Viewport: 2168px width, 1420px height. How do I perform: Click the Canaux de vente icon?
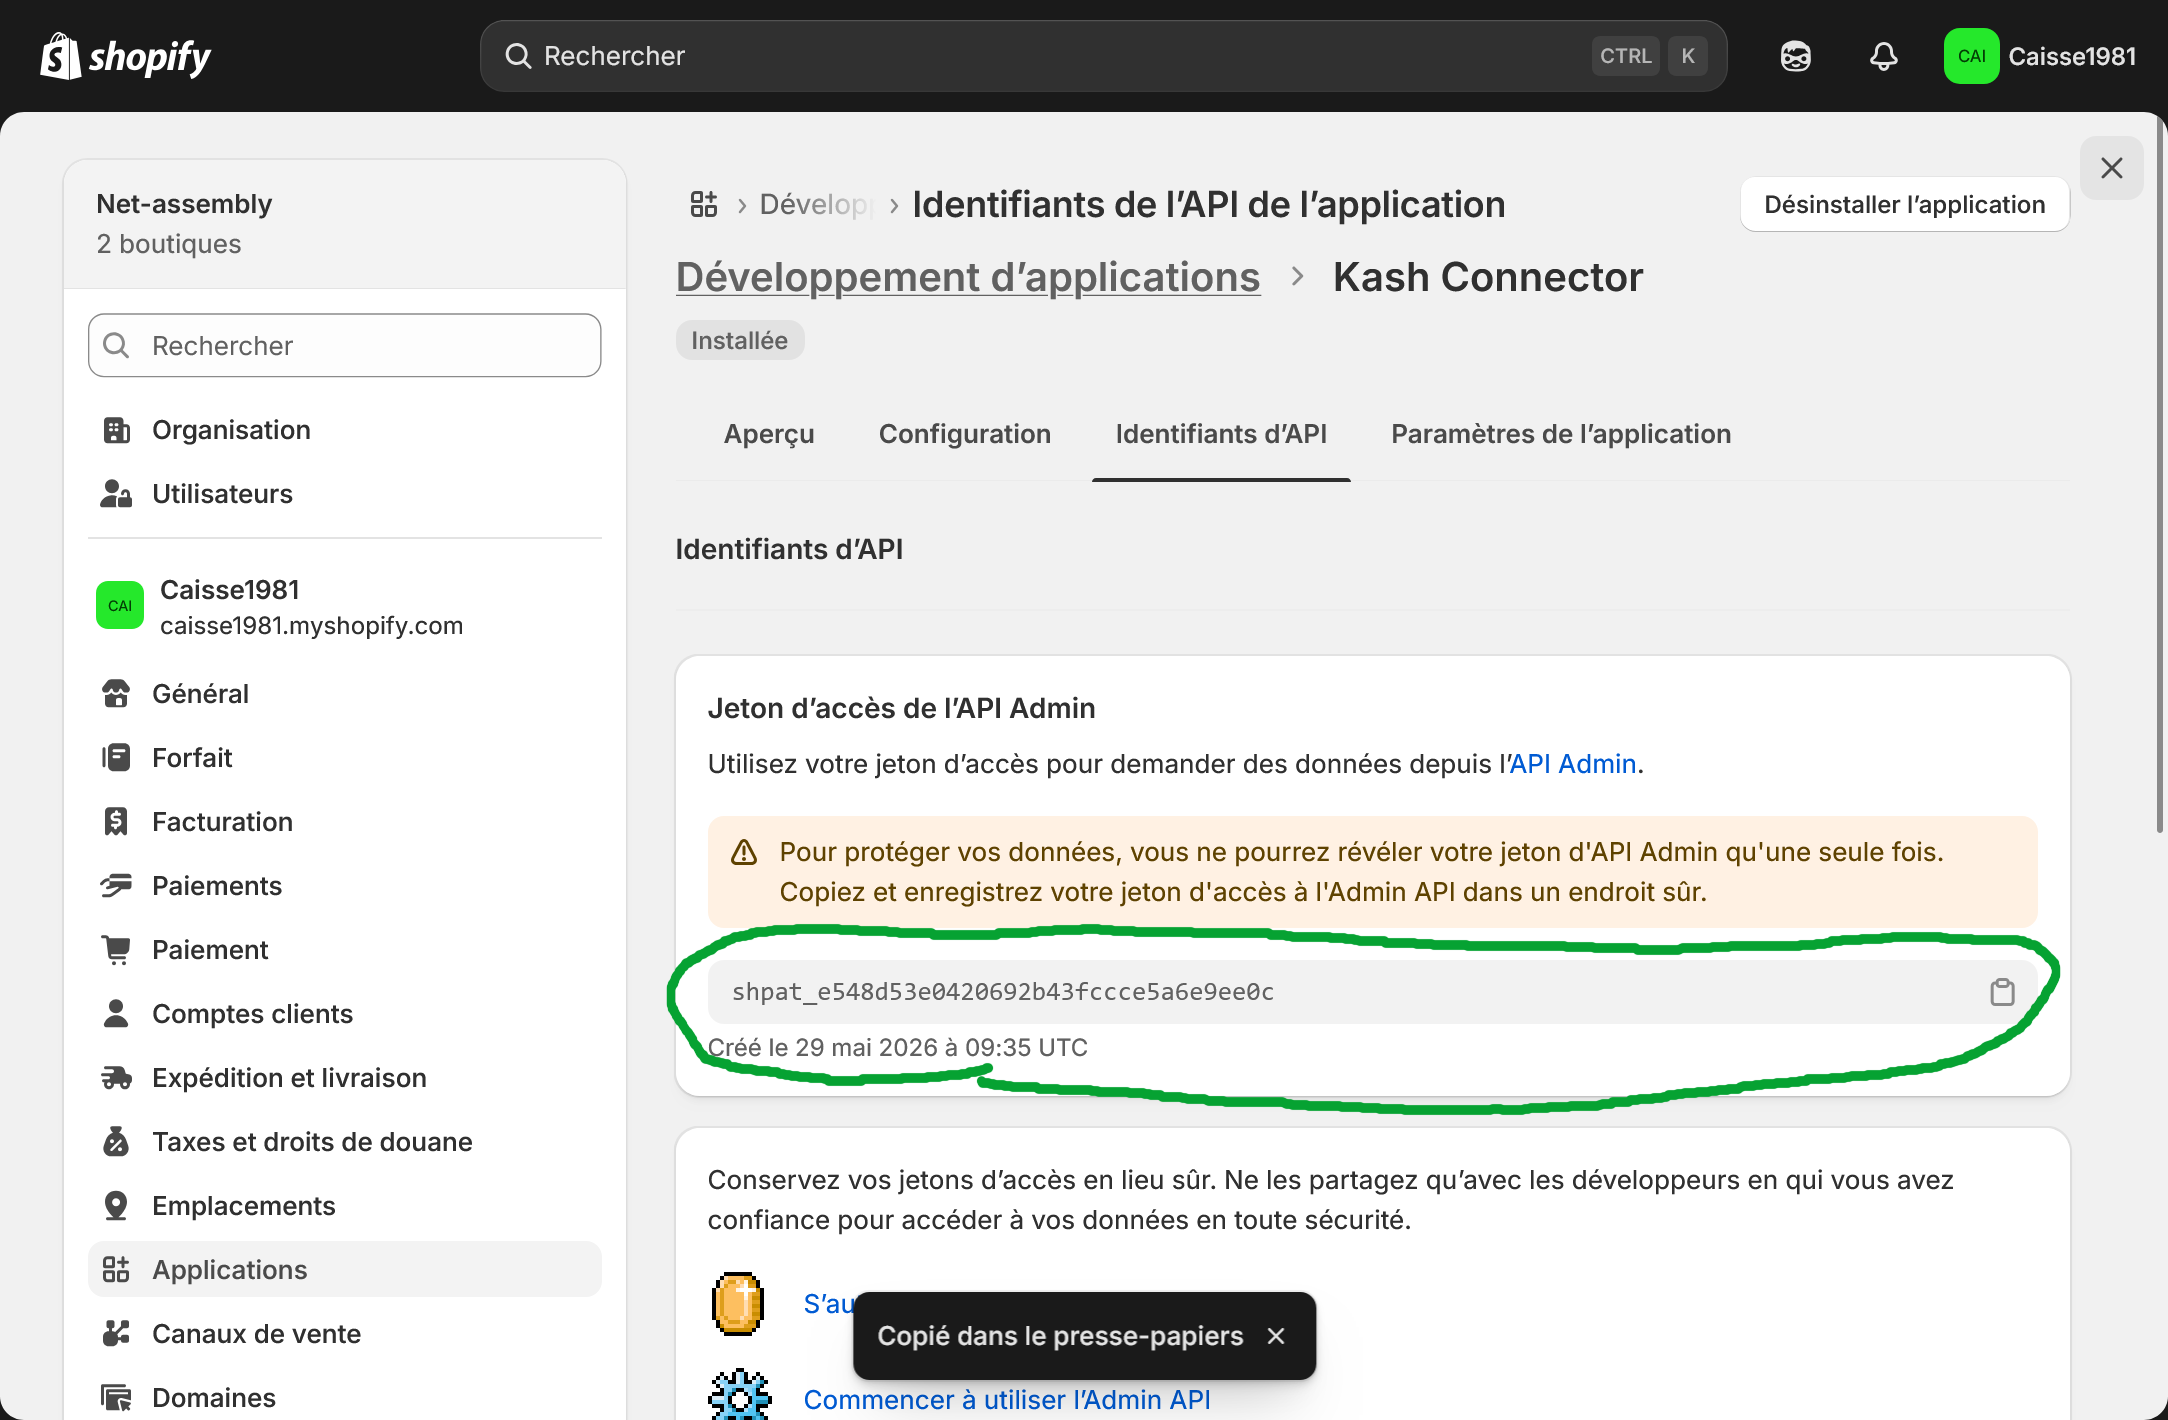click(x=116, y=1334)
